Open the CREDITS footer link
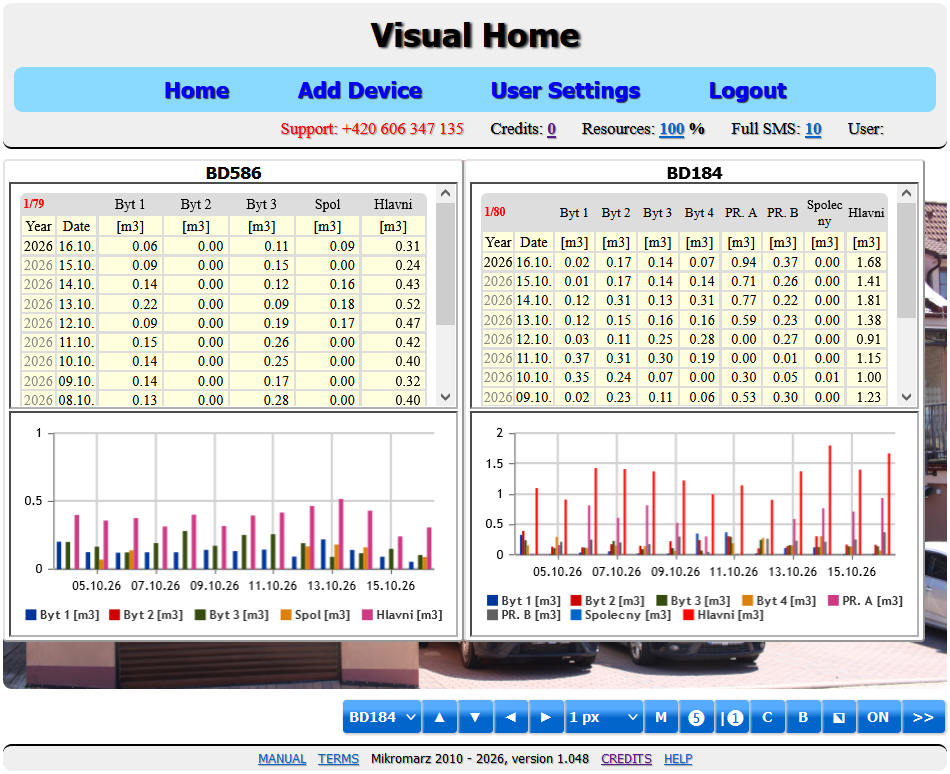 [x=626, y=759]
